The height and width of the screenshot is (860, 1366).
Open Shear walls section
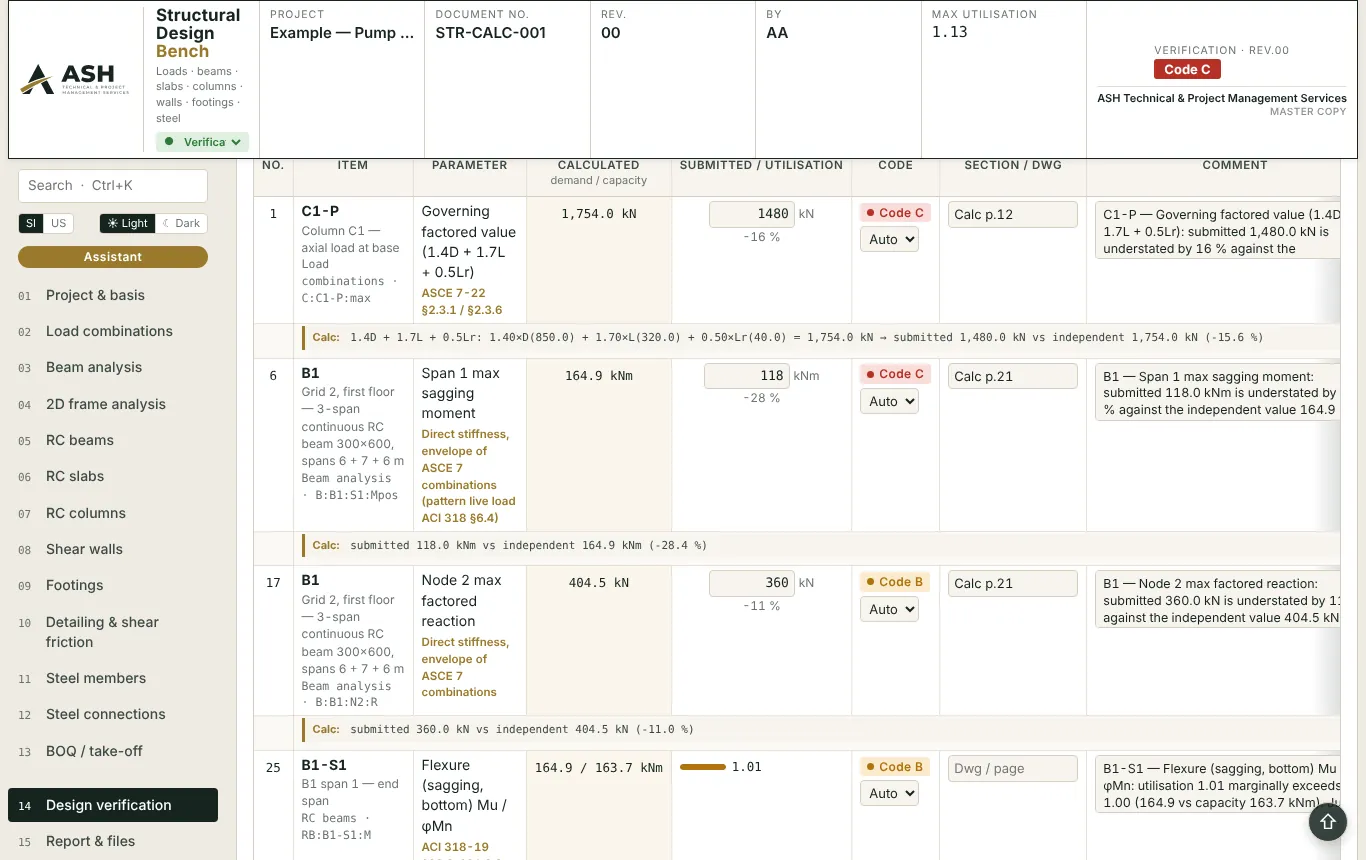[x=113, y=549]
